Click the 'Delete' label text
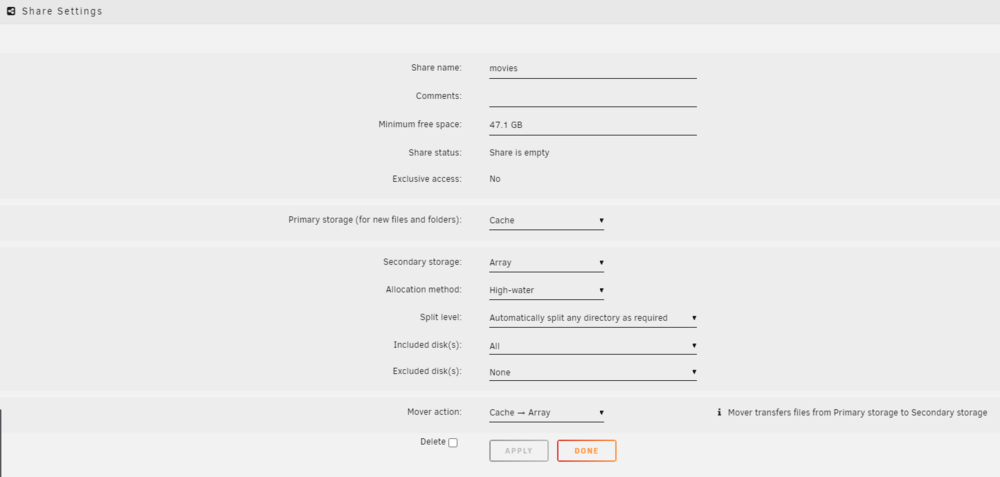The image size is (1000, 477). click(432, 442)
